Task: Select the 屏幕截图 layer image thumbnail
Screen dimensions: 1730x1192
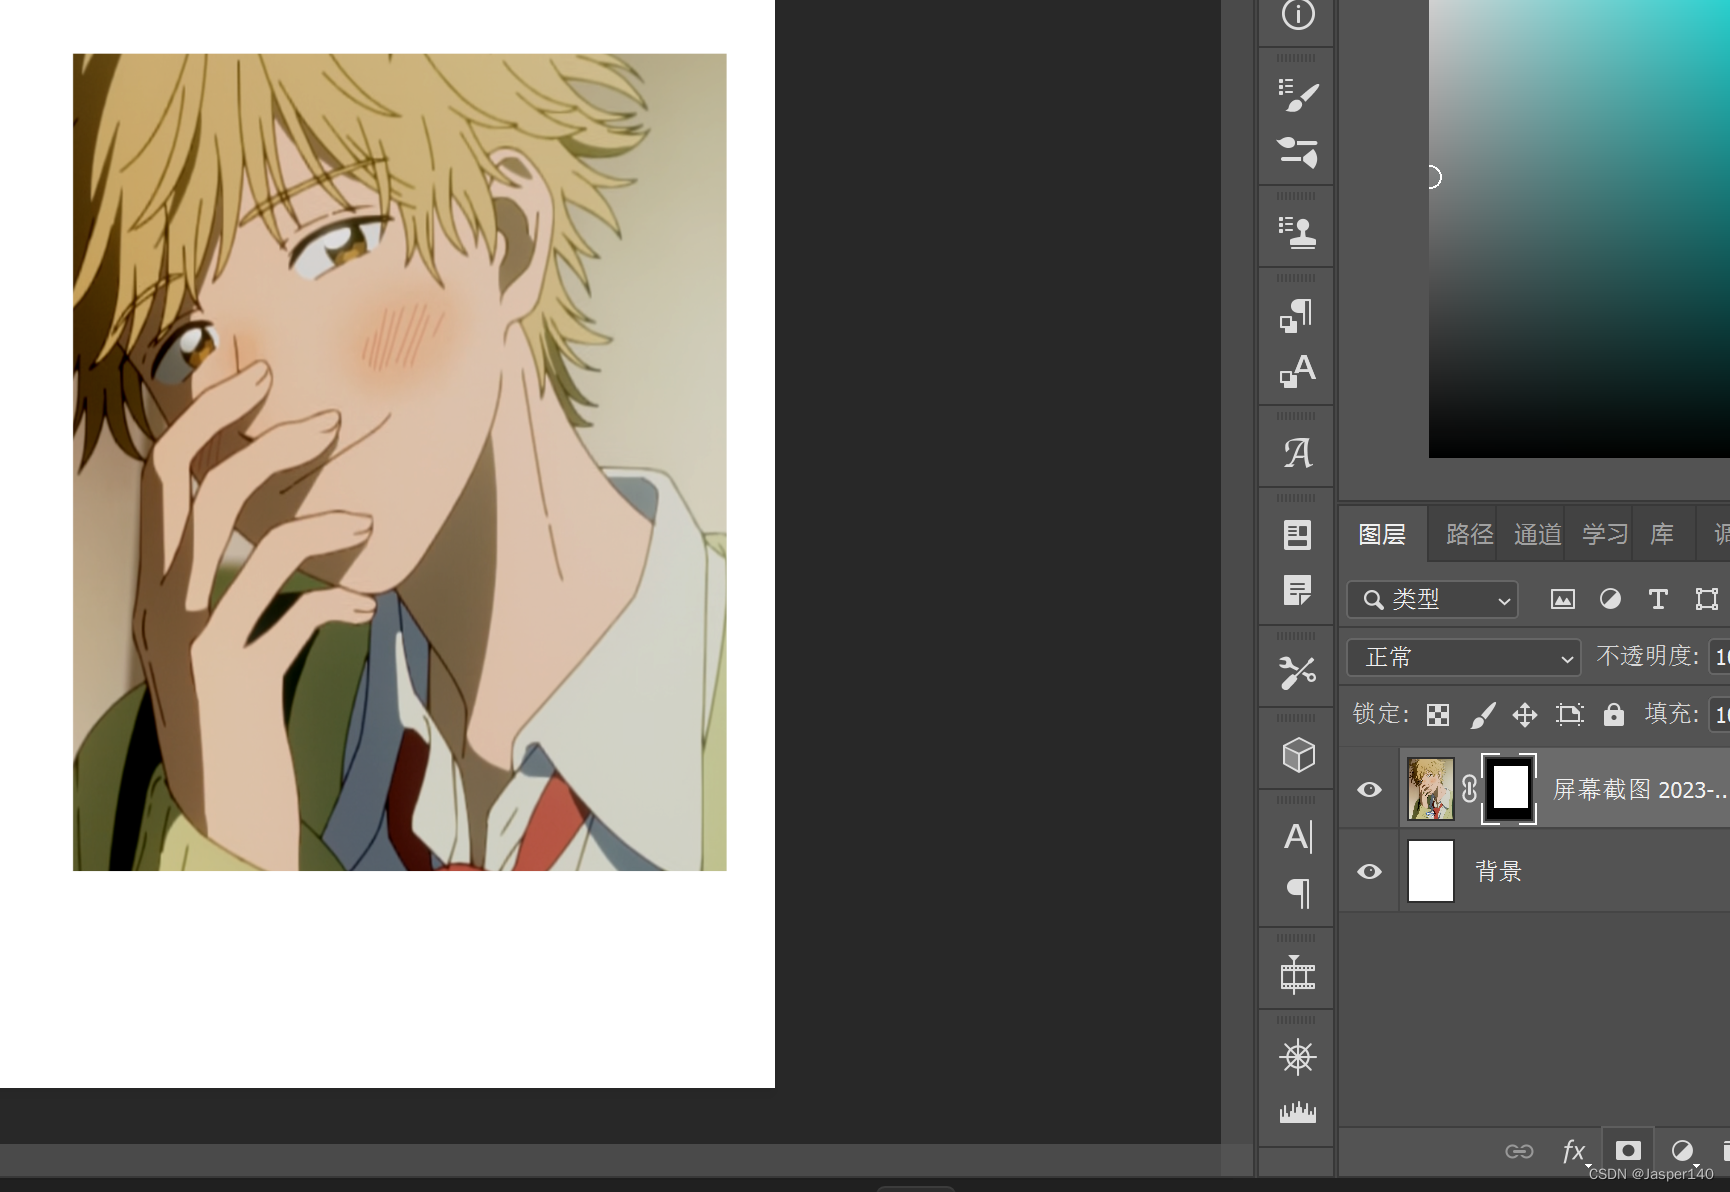Action: pyautogui.click(x=1431, y=789)
